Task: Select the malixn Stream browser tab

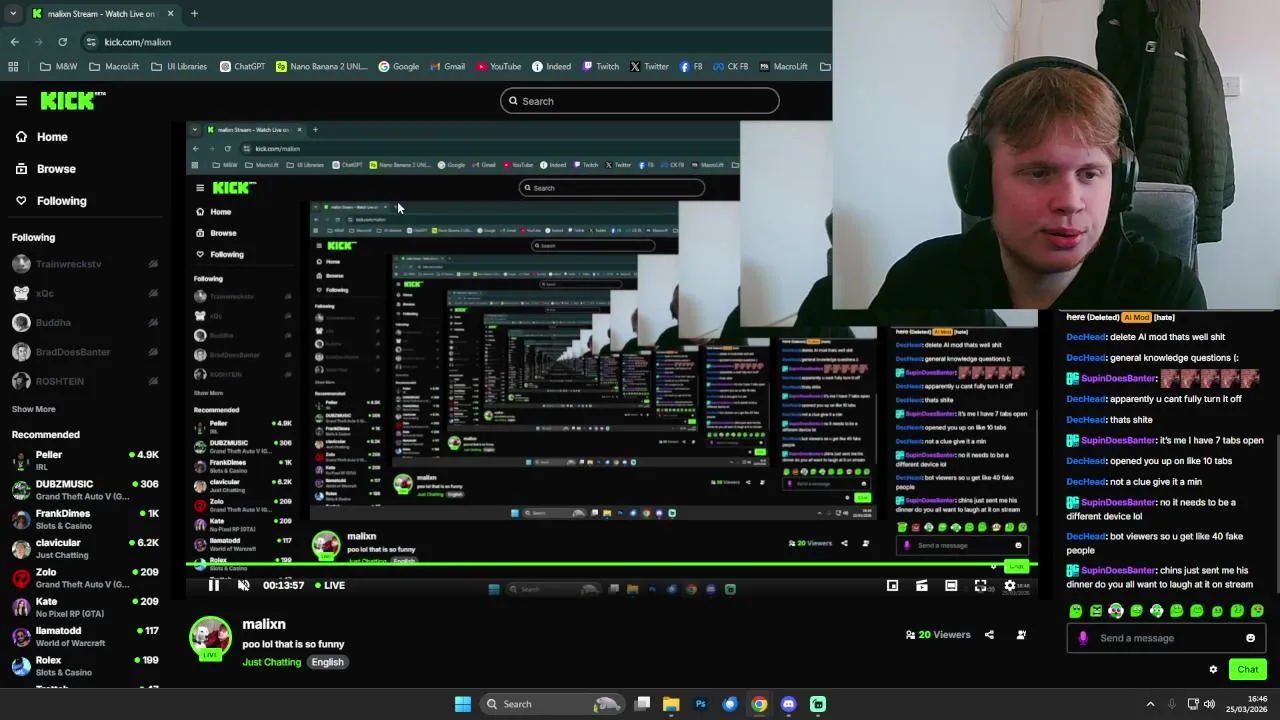Action: tap(102, 14)
